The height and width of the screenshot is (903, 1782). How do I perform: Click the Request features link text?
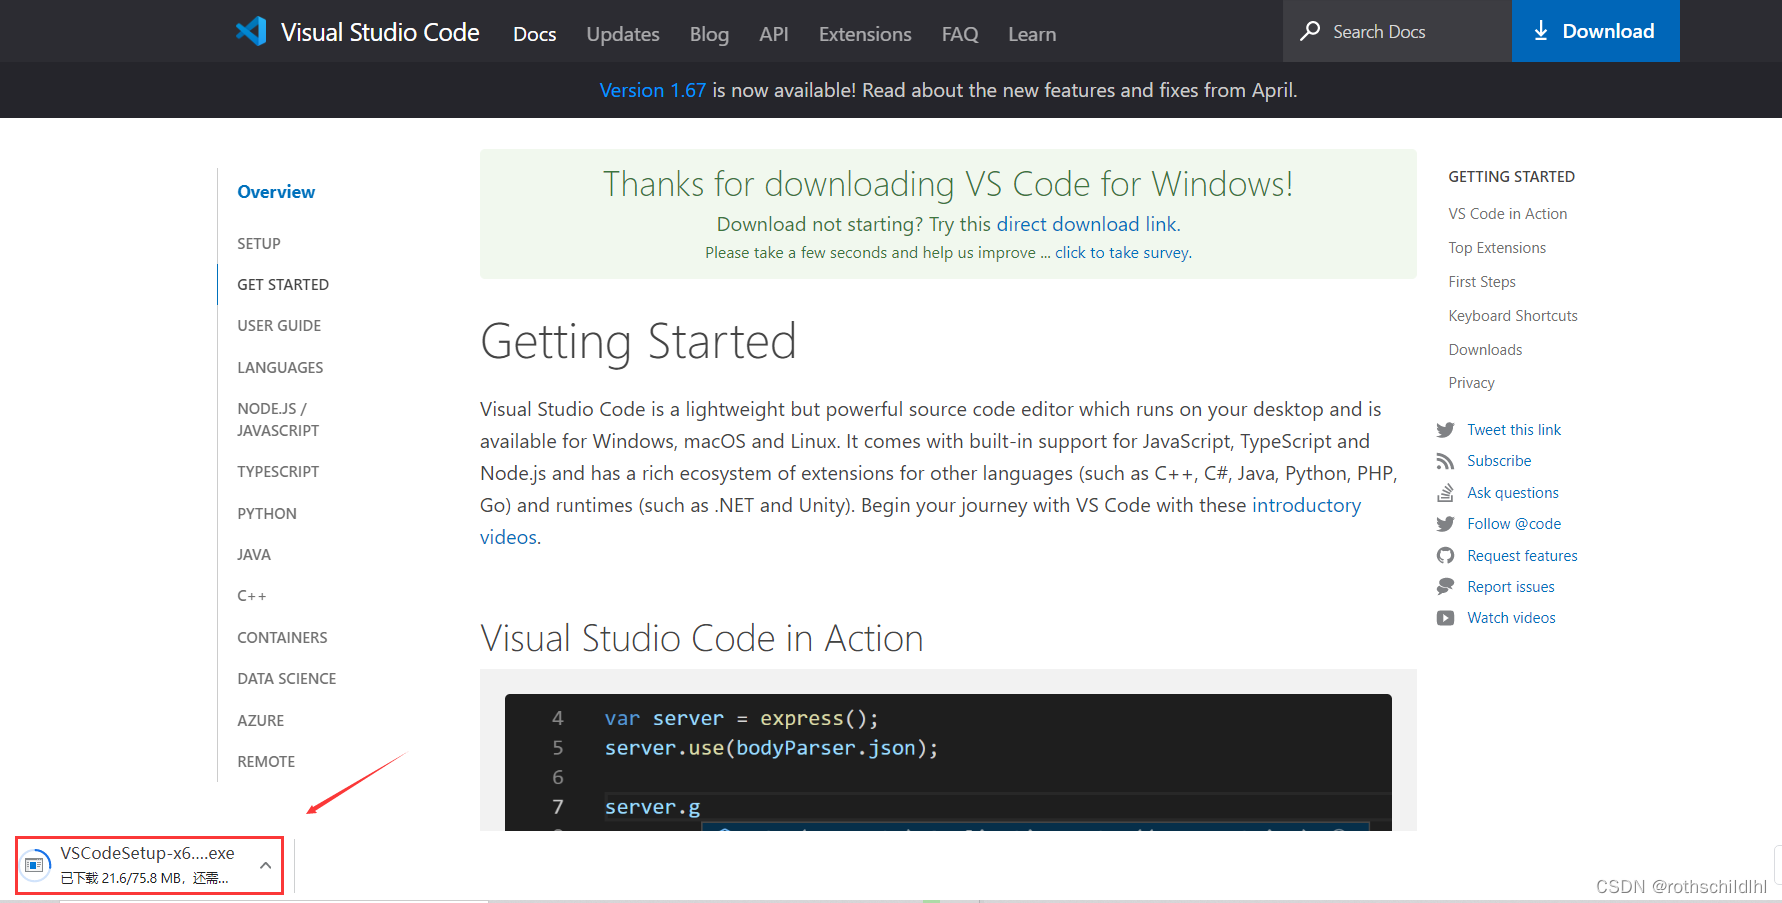click(x=1522, y=556)
